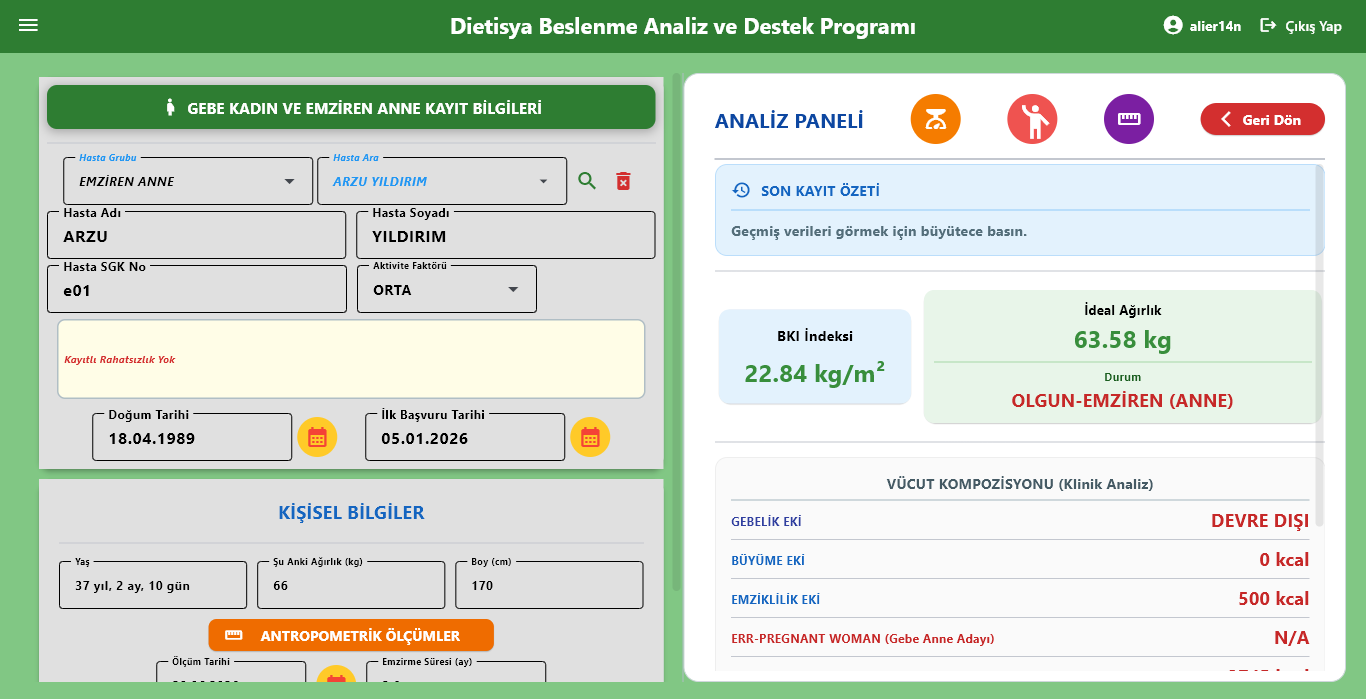Click the analysis panel vertical scrollbar
This screenshot has height=699, width=1366.
(x=1319, y=345)
